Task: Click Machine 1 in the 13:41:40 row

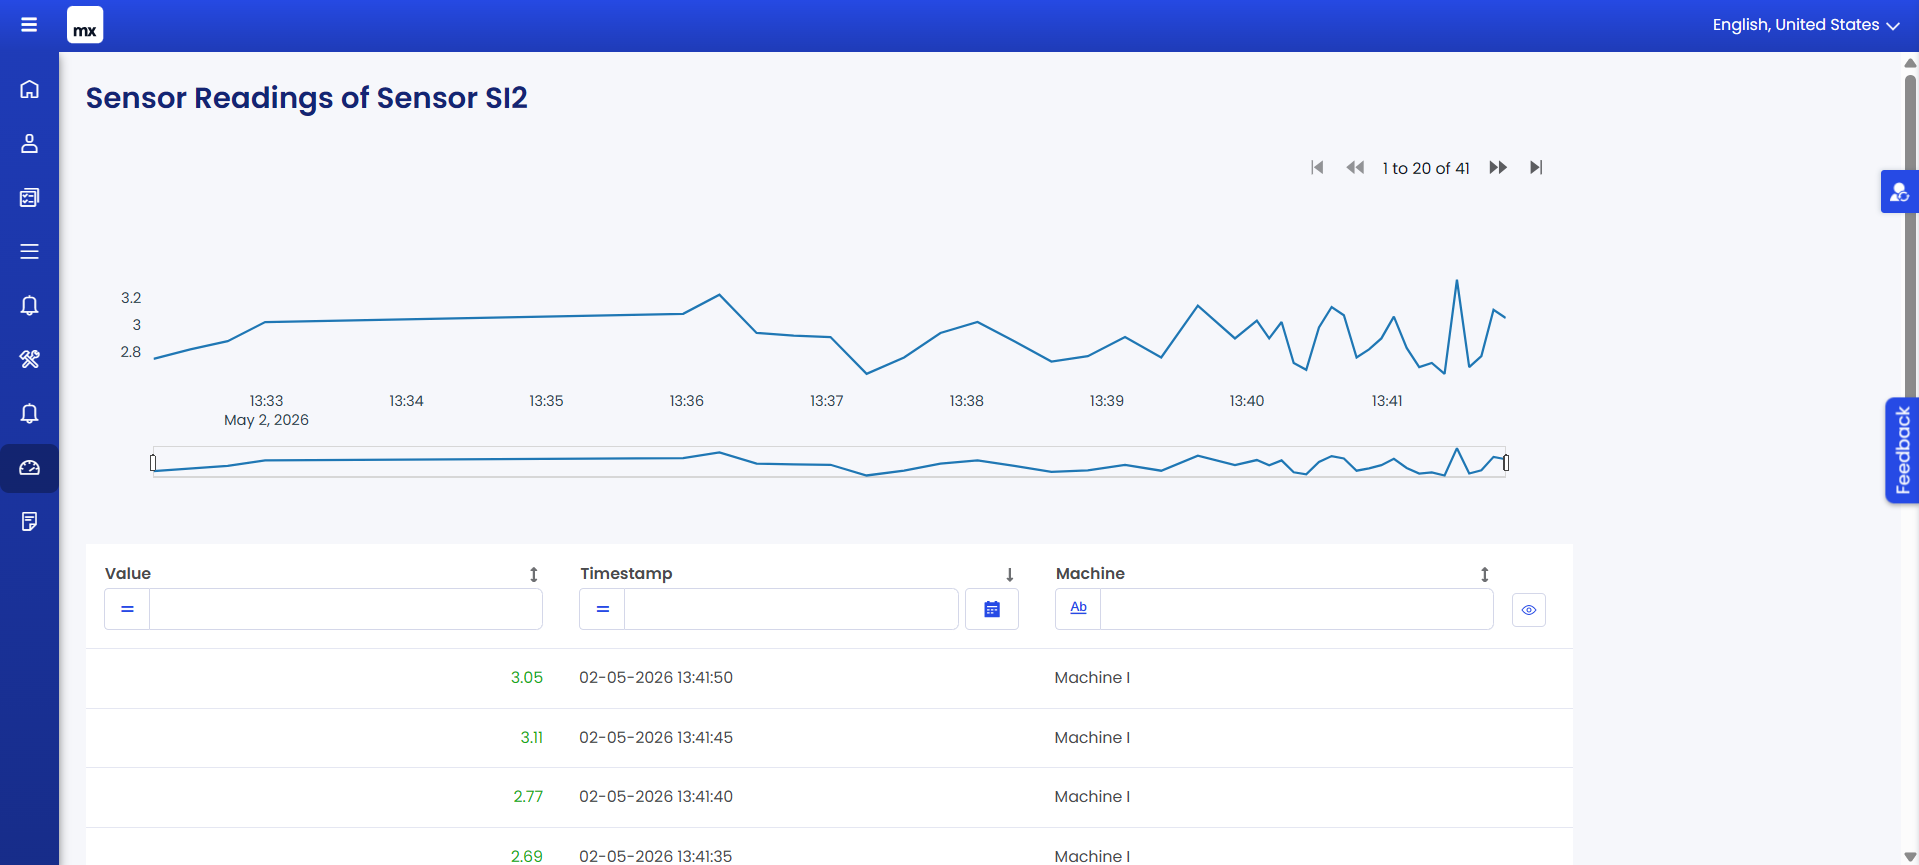Action: 1092,796
